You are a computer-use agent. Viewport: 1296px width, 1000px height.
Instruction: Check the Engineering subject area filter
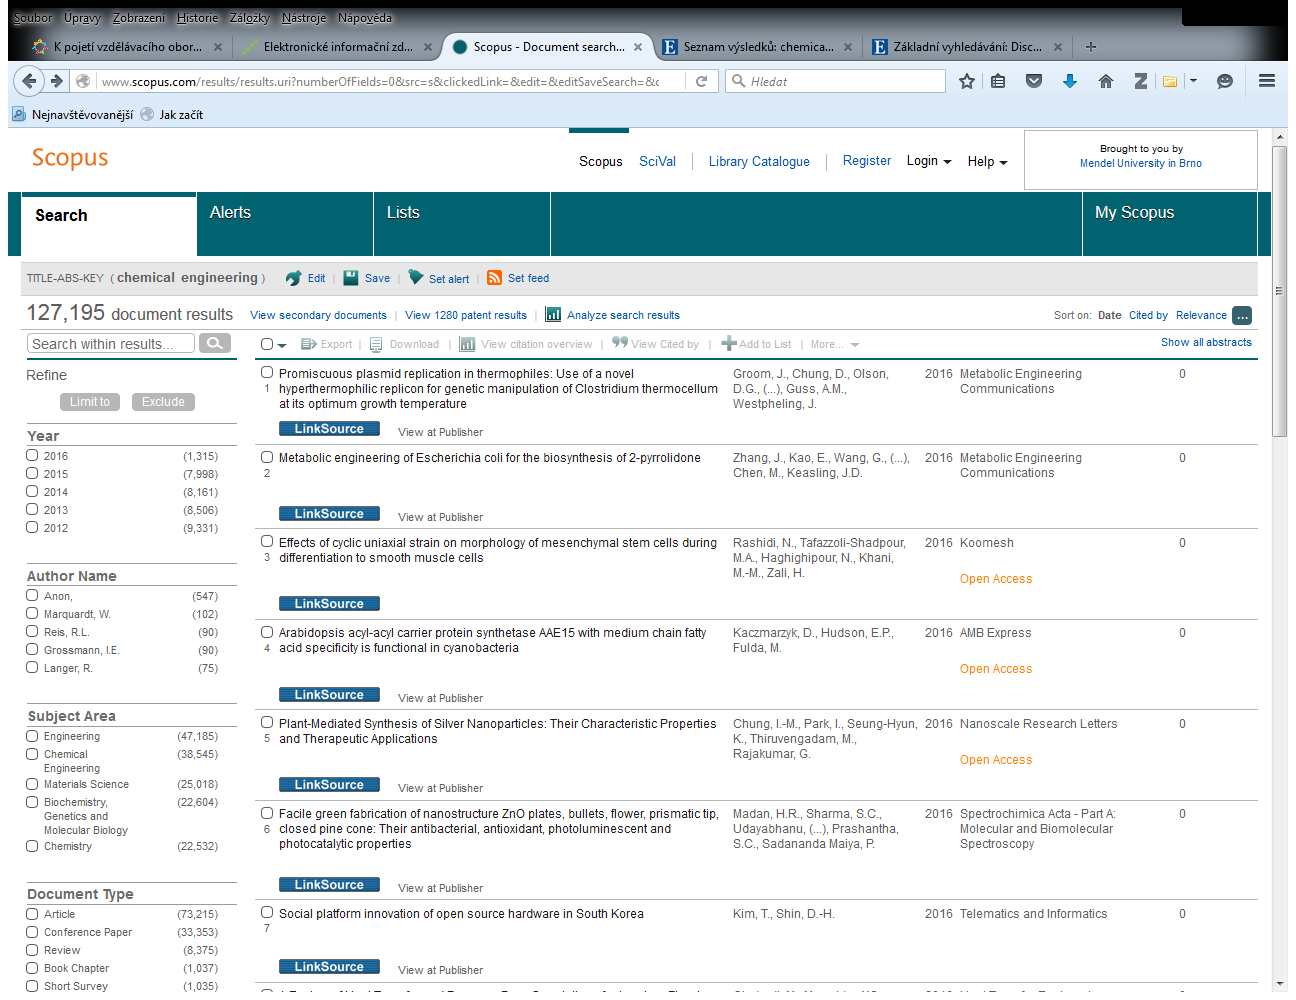[x=32, y=735]
